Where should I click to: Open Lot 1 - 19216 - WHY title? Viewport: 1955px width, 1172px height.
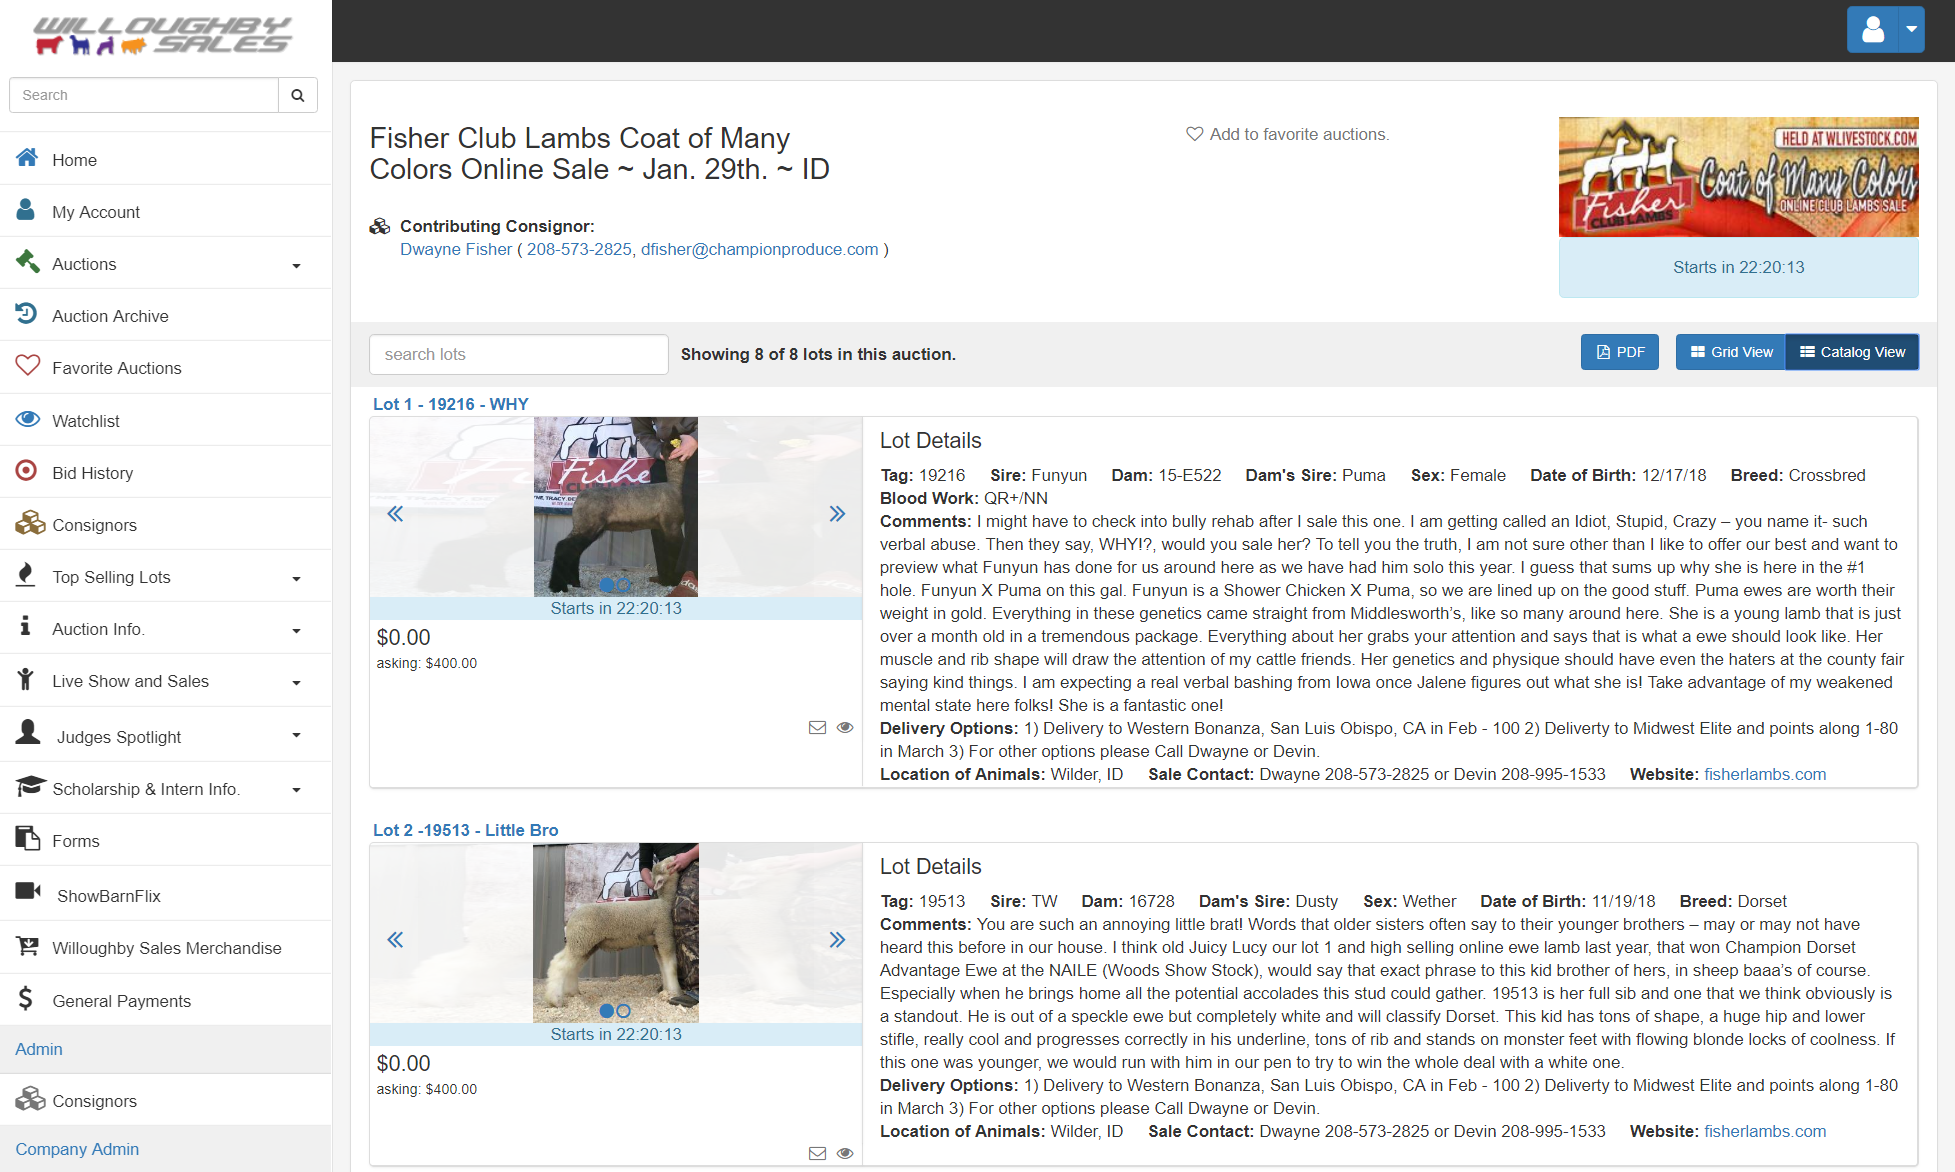tap(451, 404)
